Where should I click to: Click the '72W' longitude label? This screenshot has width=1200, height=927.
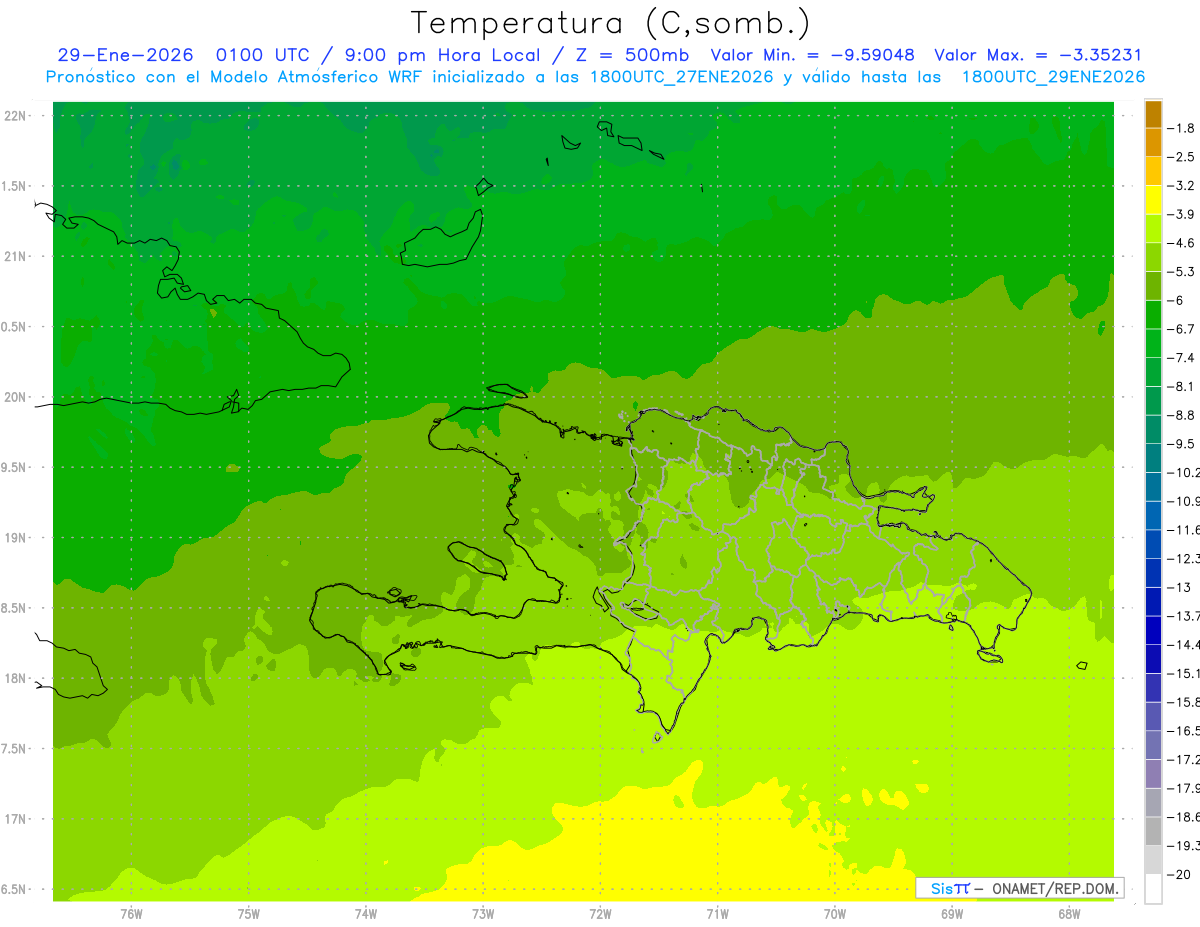601,913
